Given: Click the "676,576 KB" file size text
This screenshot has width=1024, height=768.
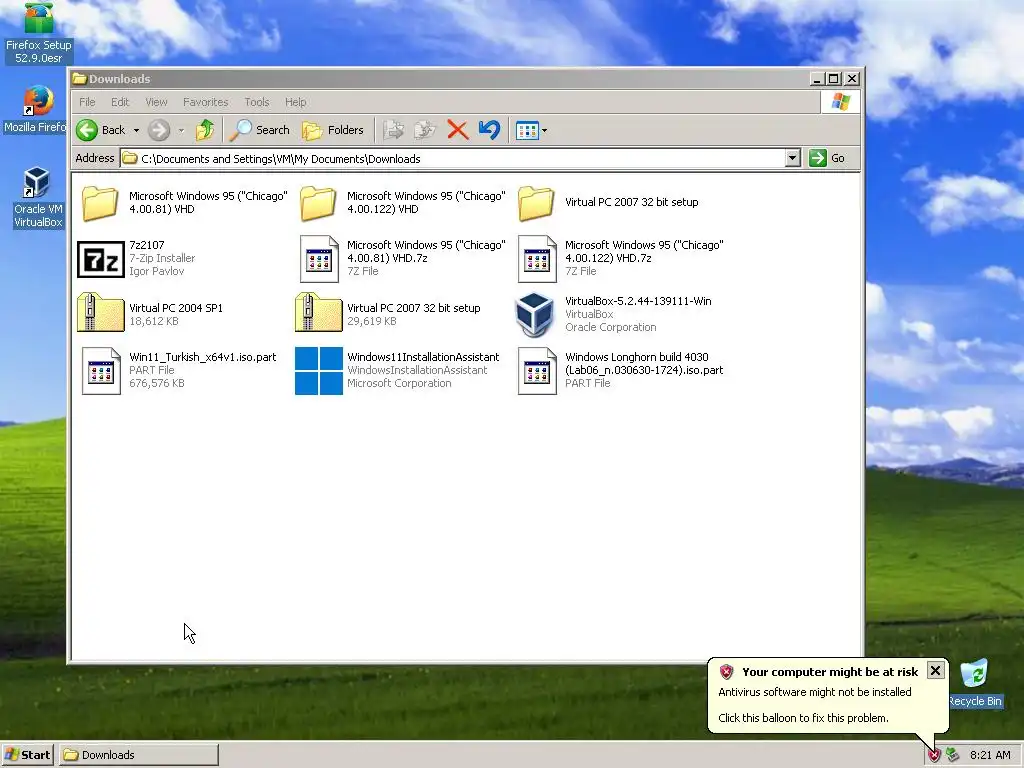Looking at the screenshot, I should 157,383.
